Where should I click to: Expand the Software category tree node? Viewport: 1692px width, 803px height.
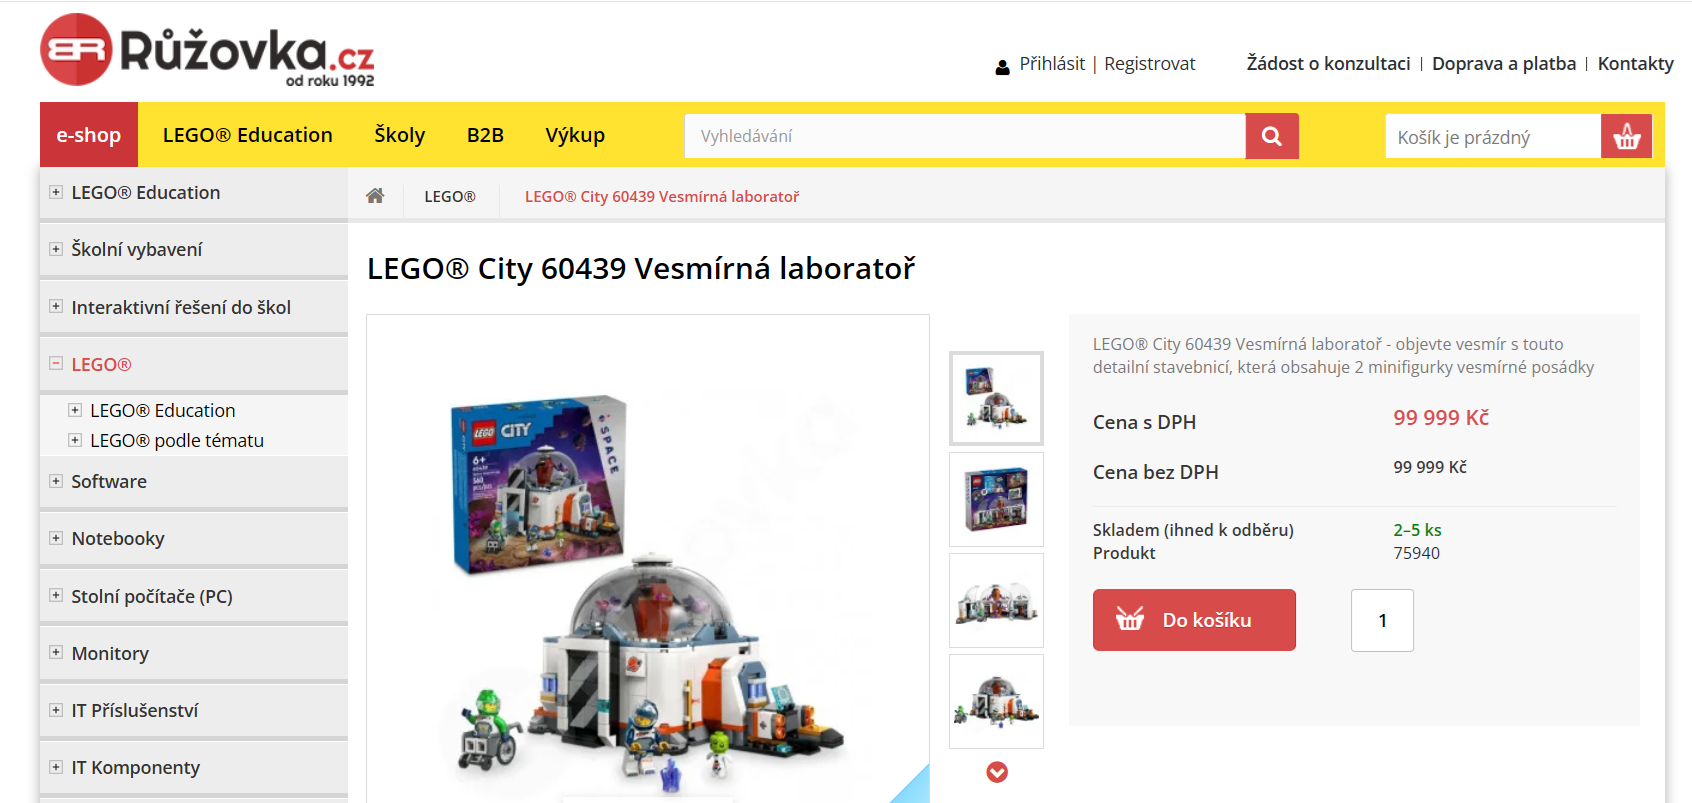pos(56,481)
